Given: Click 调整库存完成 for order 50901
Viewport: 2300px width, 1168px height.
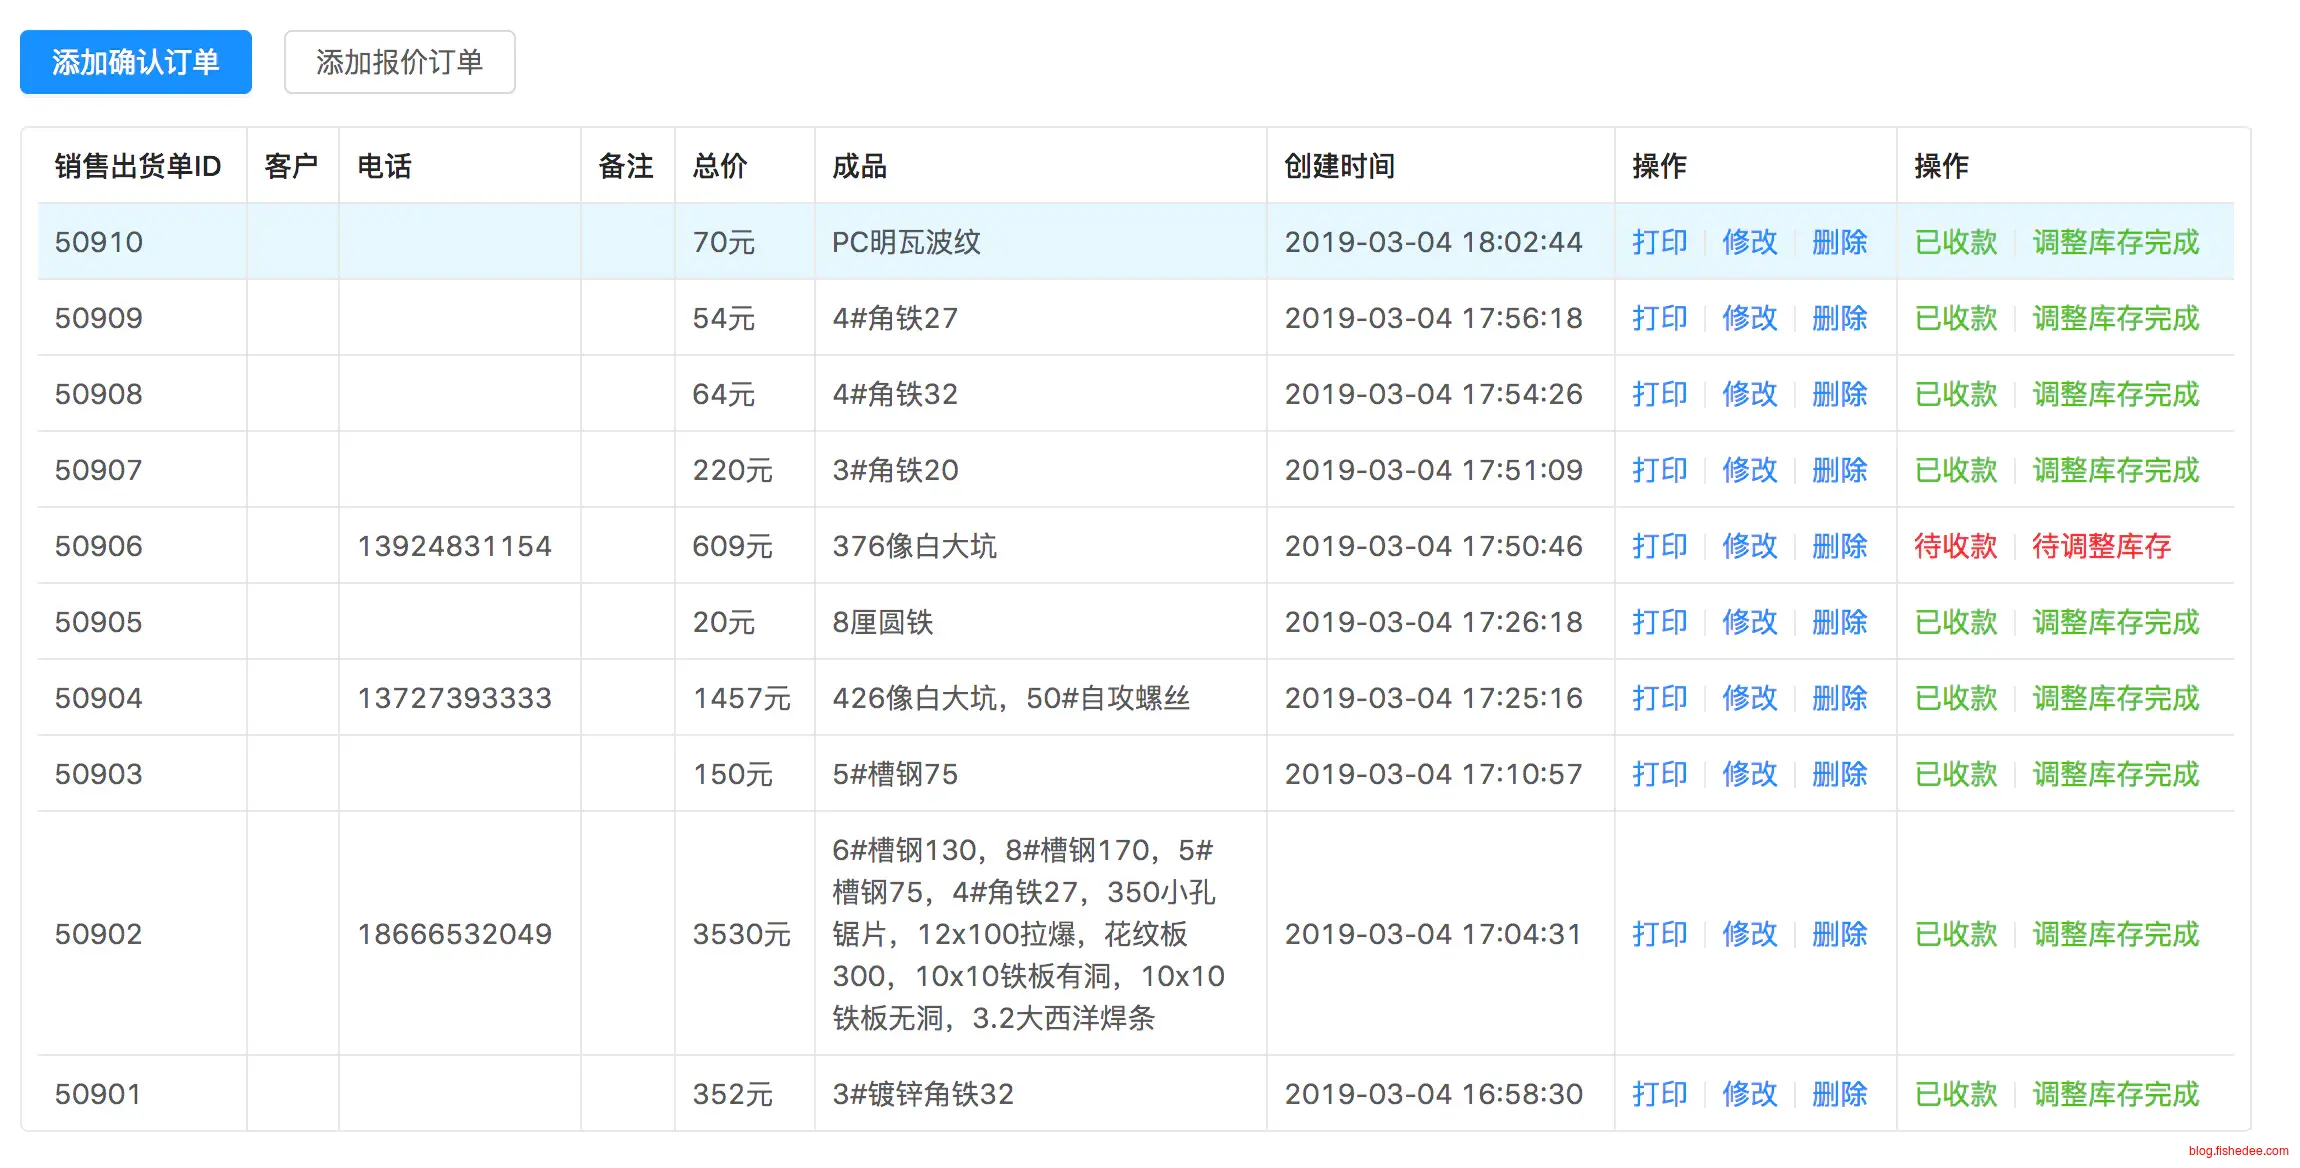Looking at the screenshot, I should (x=2115, y=1094).
